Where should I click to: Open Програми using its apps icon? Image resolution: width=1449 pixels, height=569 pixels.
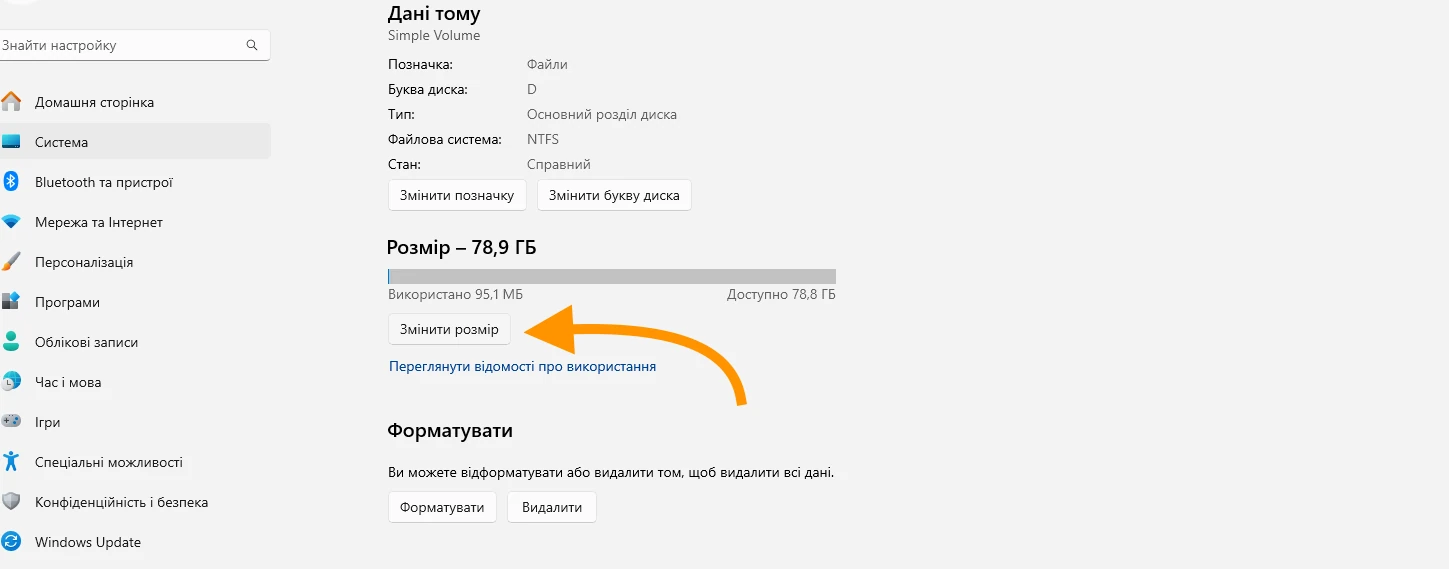point(11,302)
